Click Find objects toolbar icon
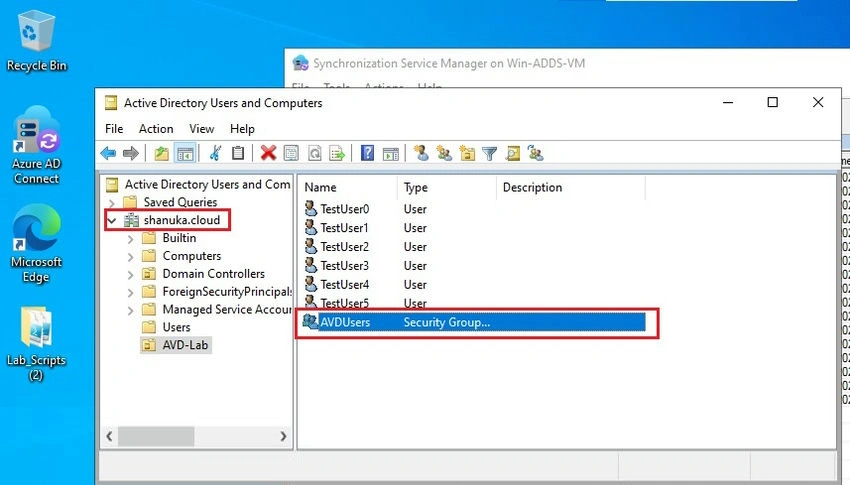This screenshot has height=485, width=850. [x=513, y=153]
